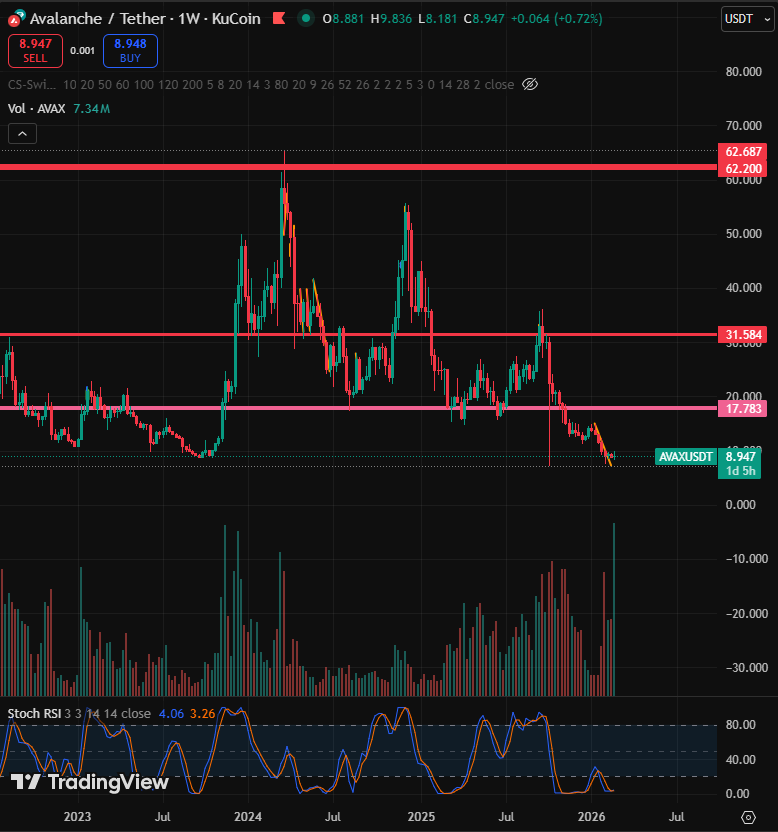Click the 2024 label on time axis
The width and height of the screenshot is (778, 832).
248,817
